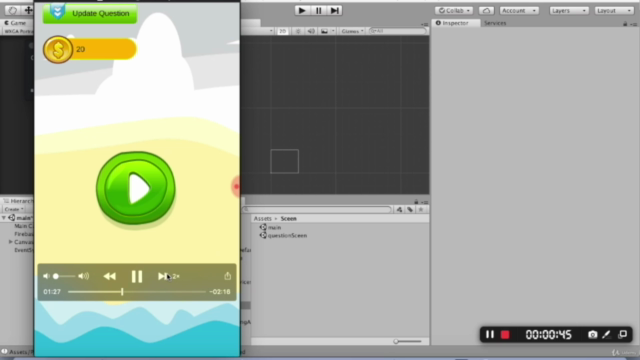Click the scene search field
Image resolution: width=640 pixels, height=360 pixels.
point(398,31)
